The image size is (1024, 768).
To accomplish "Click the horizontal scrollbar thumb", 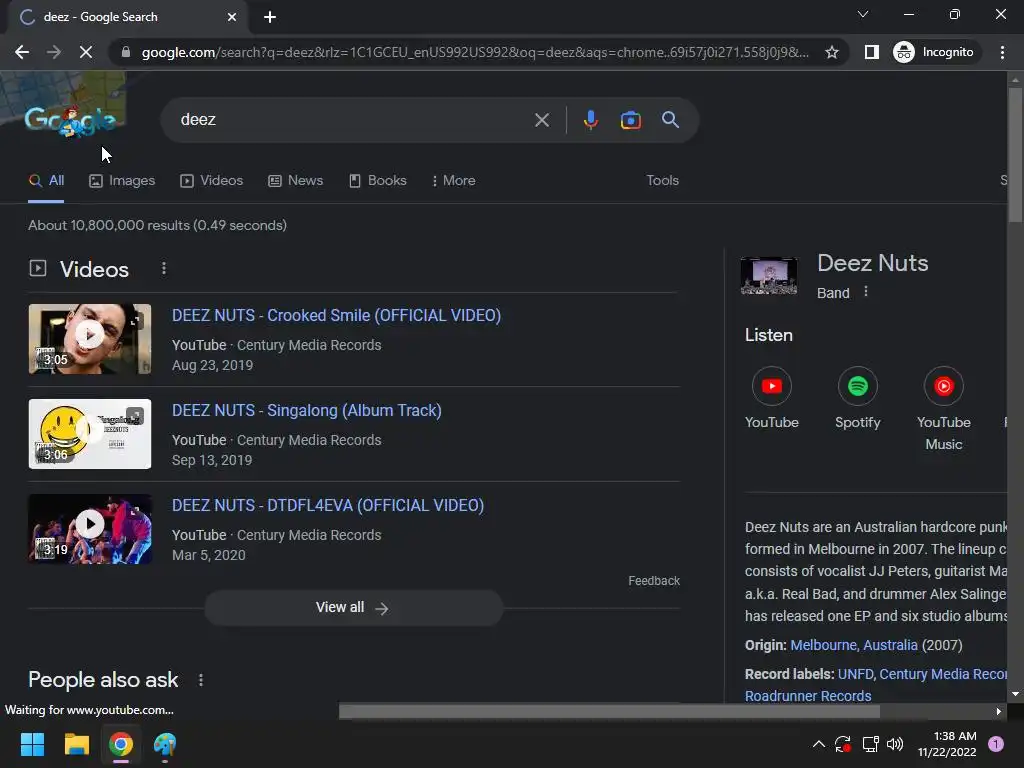I will 609,711.
